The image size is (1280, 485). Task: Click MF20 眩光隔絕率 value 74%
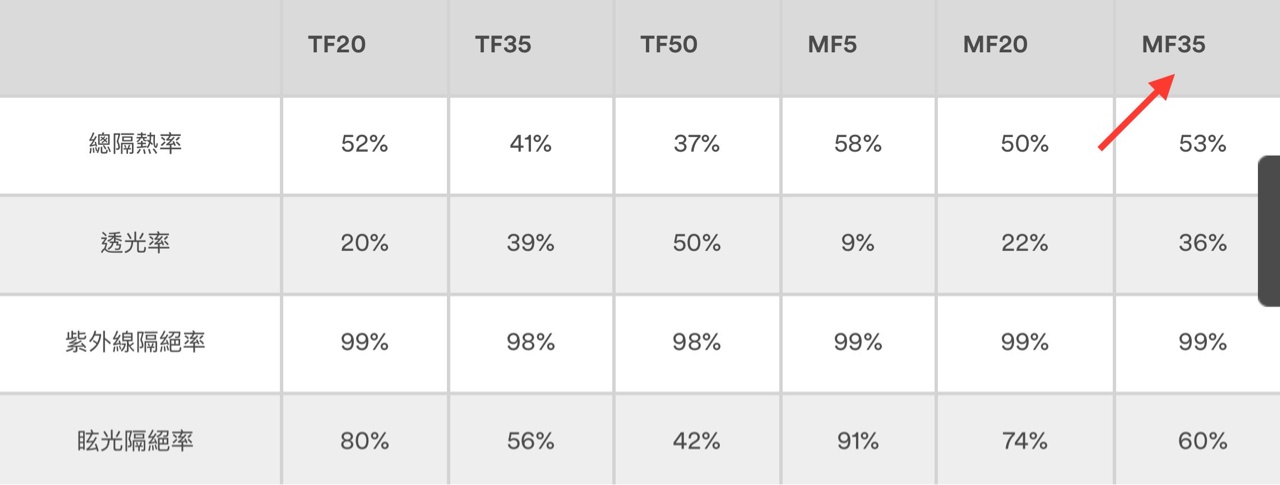coord(1024,441)
